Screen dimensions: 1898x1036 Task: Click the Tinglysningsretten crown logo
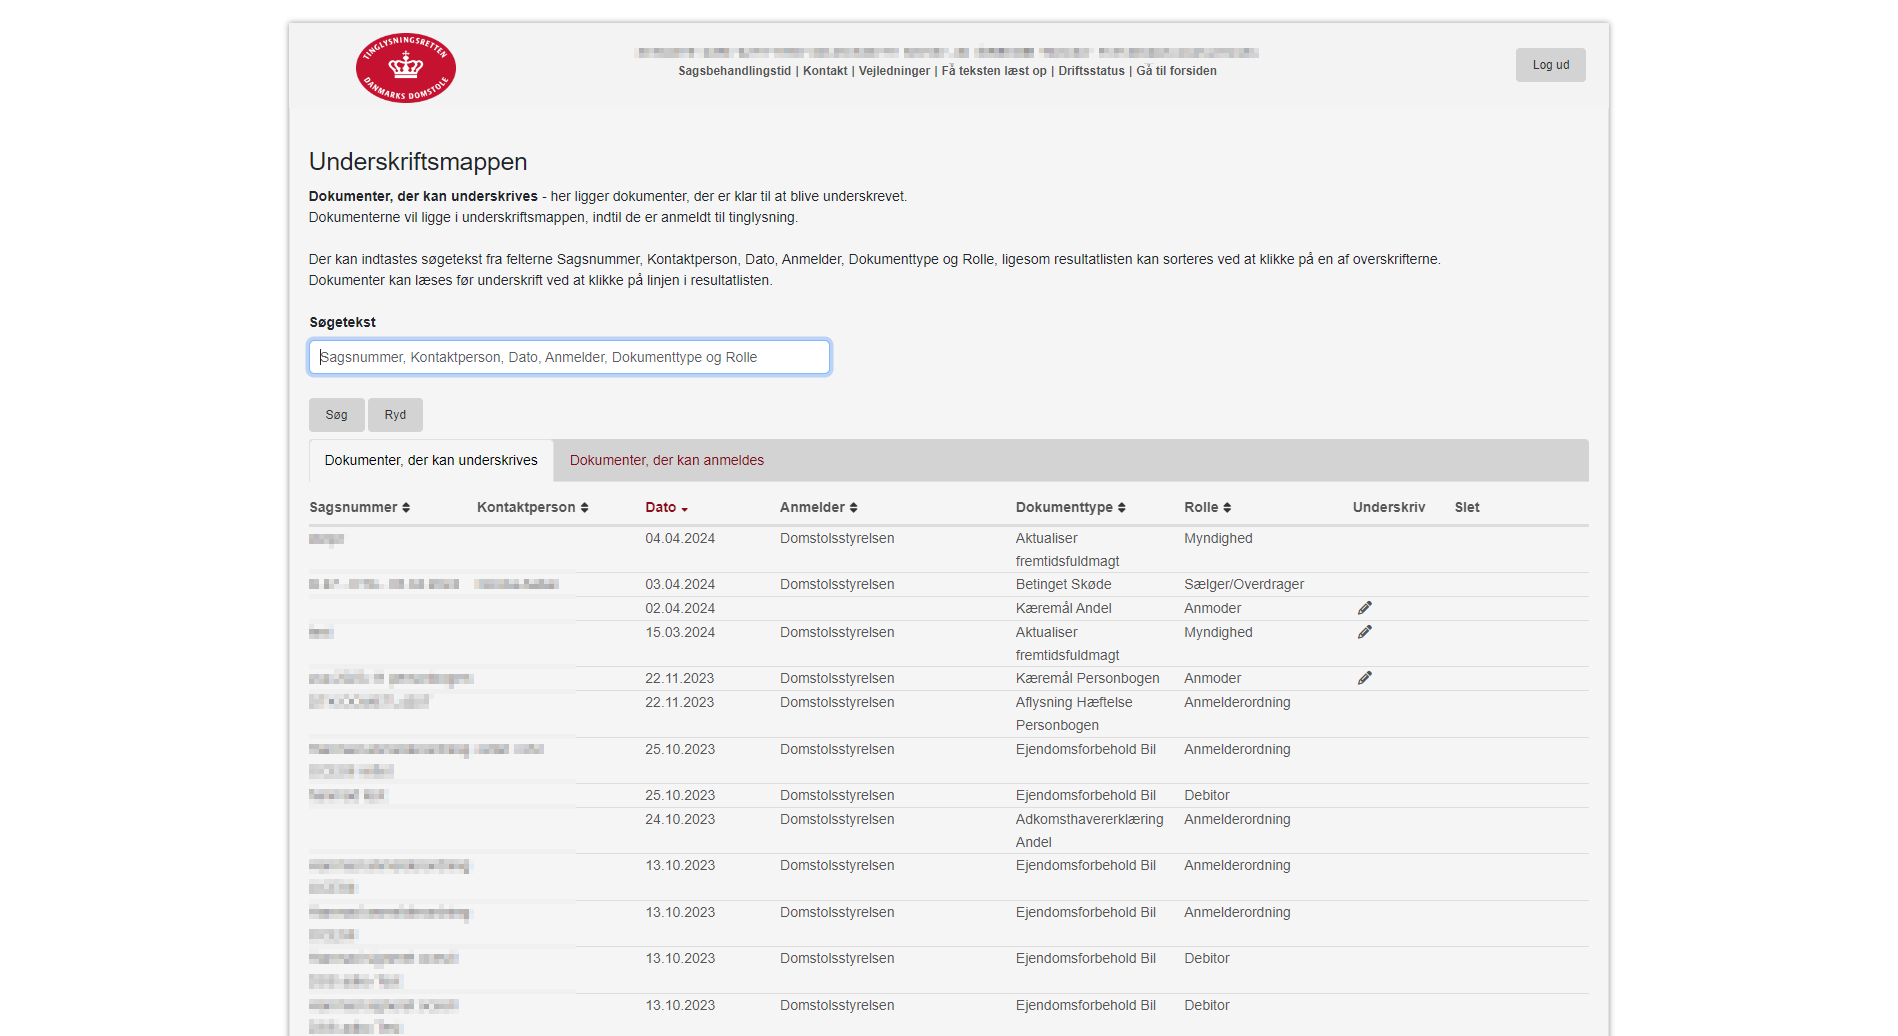(x=405, y=68)
